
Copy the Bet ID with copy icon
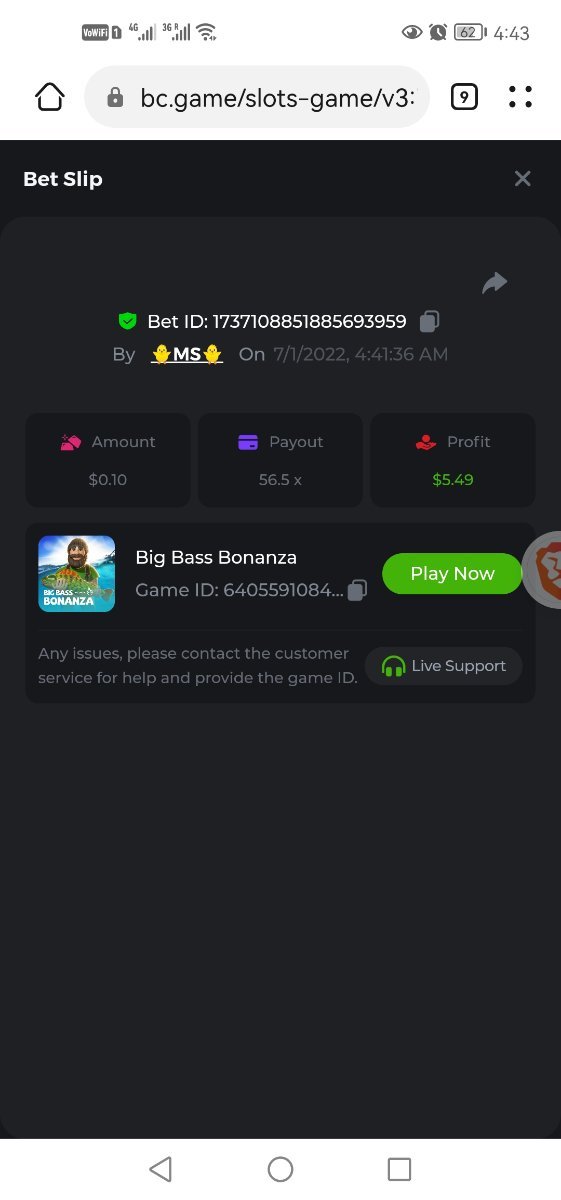pos(430,321)
